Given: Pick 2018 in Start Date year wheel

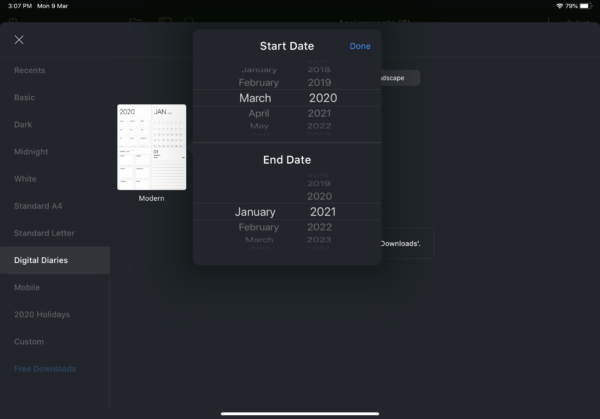Looking at the screenshot, I should tap(319, 70).
